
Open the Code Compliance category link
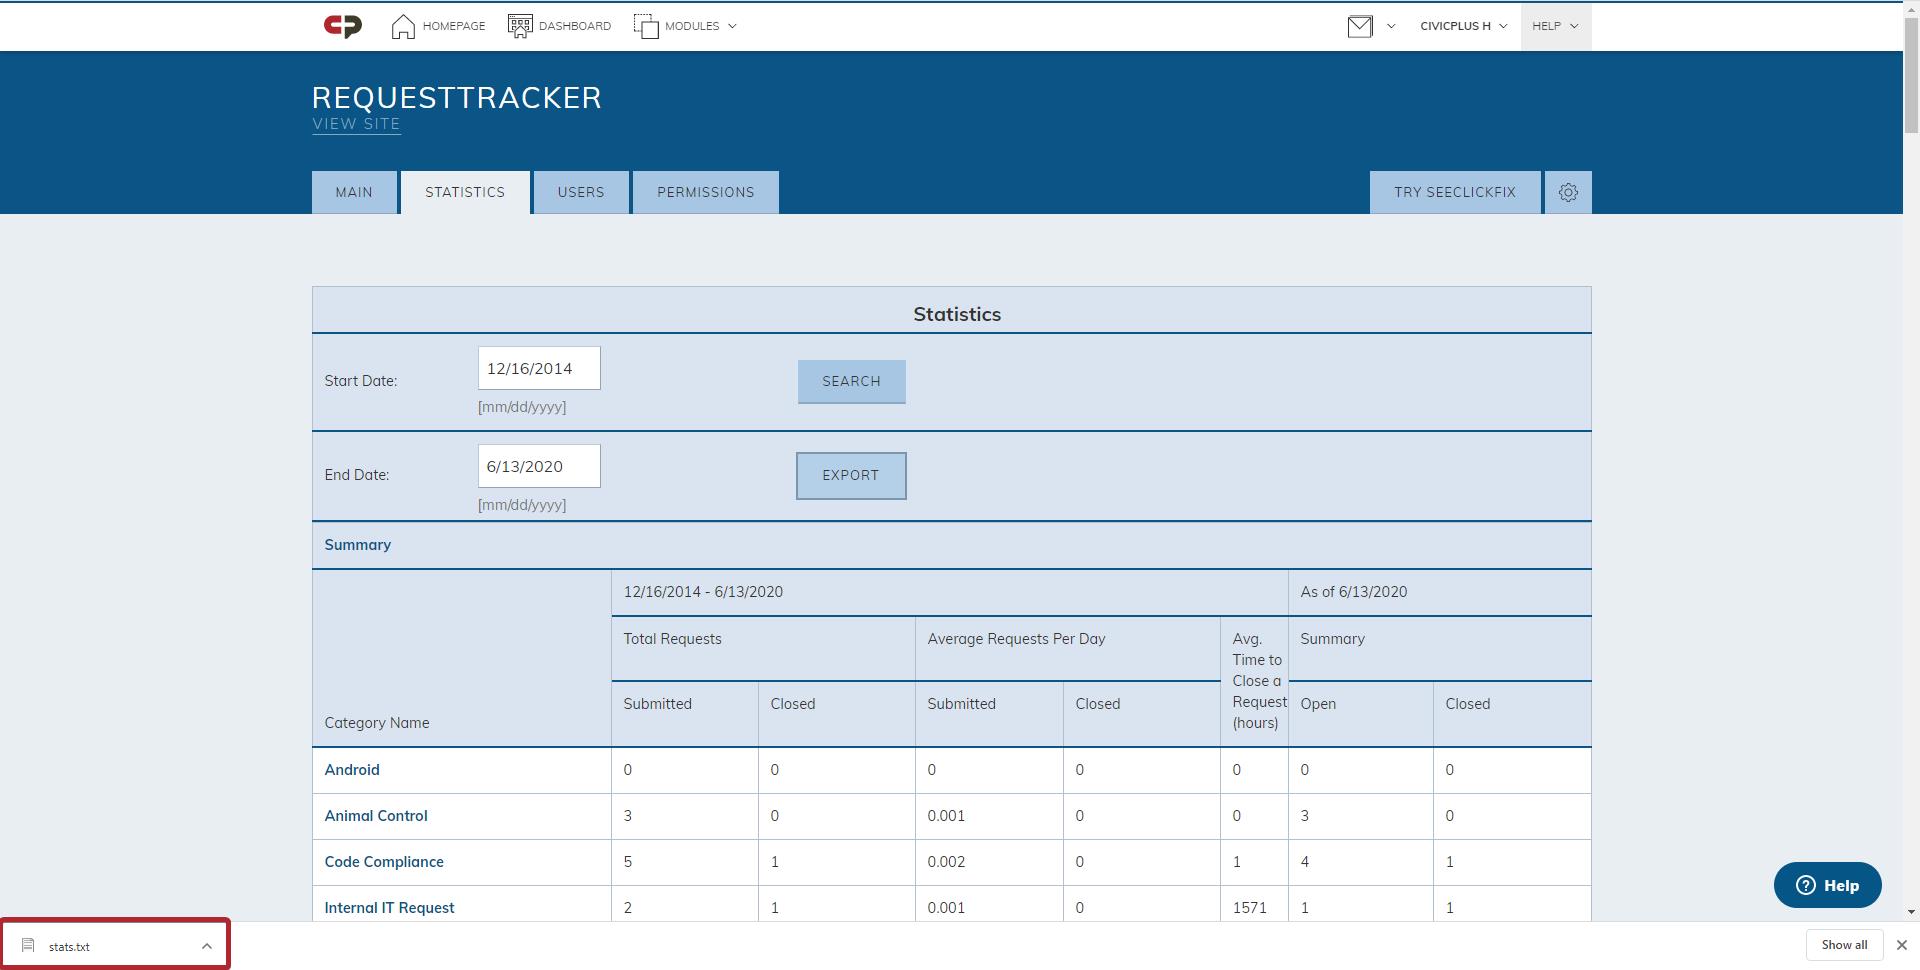pos(384,862)
